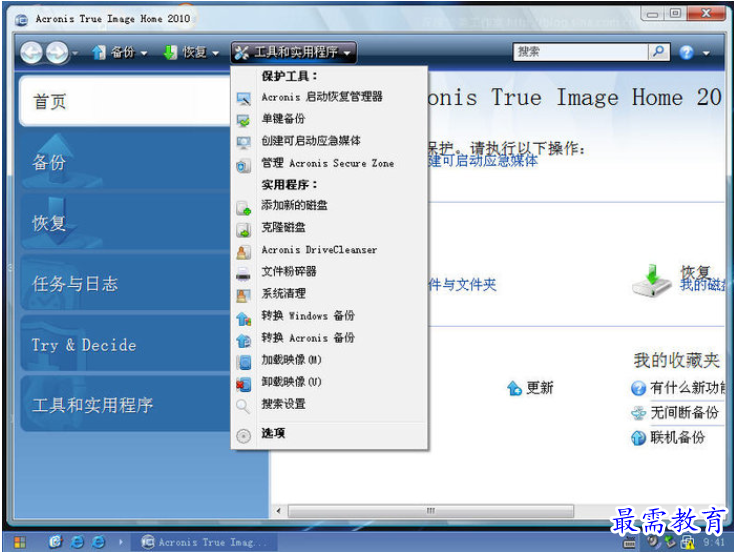Click the 转换 Acronis 备份 icon
The height and width of the screenshot is (552, 734).
click(x=243, y=340)
